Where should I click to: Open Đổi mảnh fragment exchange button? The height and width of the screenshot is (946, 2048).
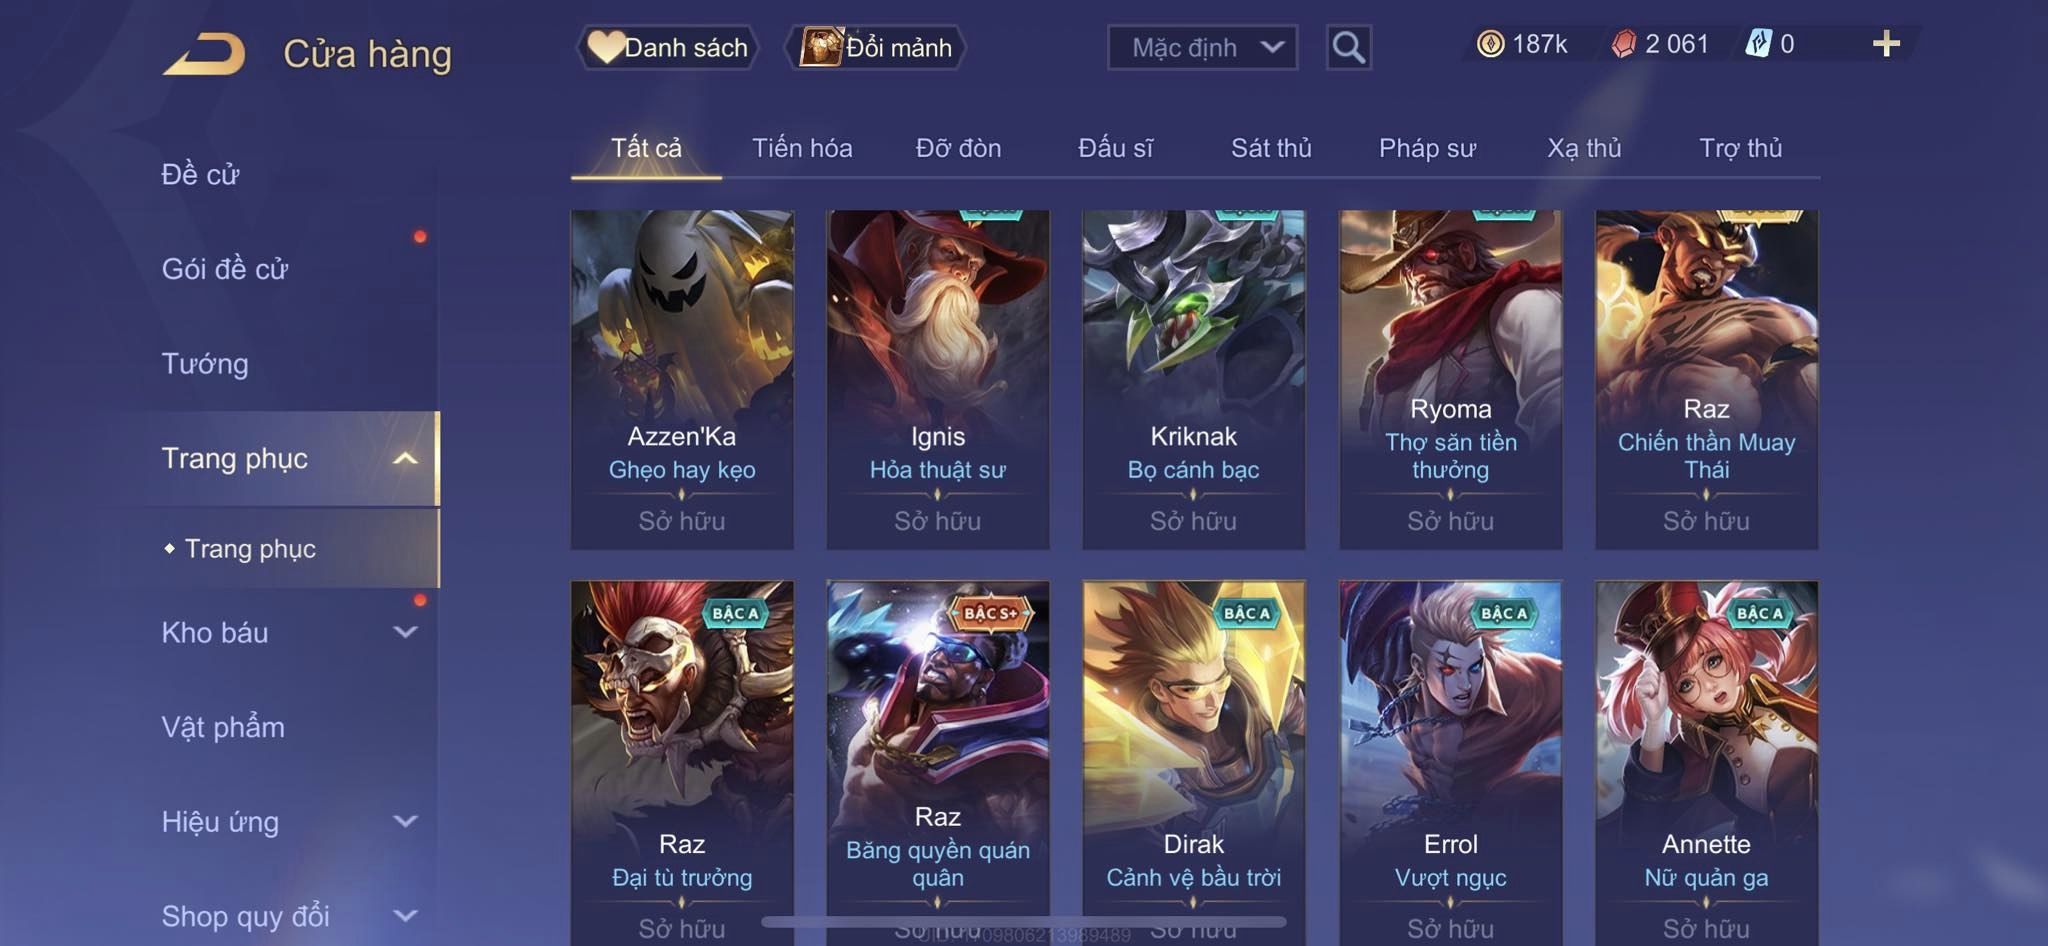(x=877, y=47)
